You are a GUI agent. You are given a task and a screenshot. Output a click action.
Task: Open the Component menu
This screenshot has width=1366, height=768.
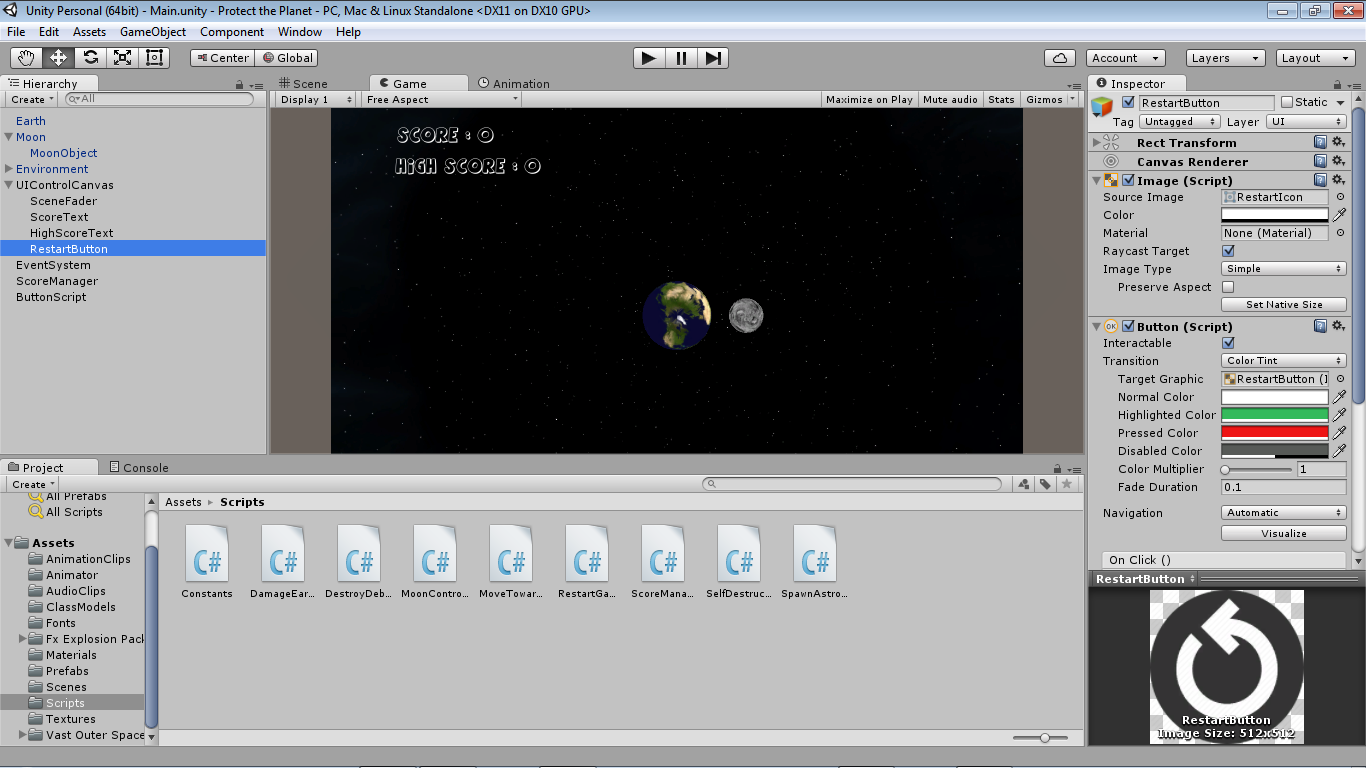click(x=232, y=32)
